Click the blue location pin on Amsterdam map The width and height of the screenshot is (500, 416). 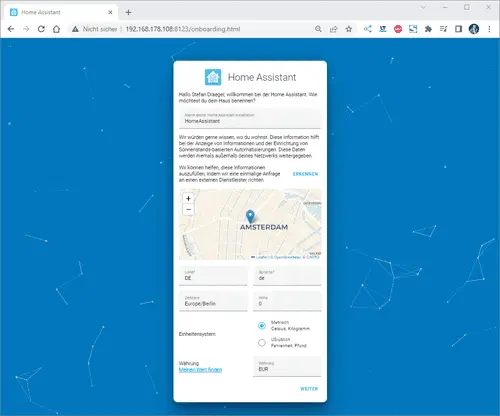click(250, 217)
